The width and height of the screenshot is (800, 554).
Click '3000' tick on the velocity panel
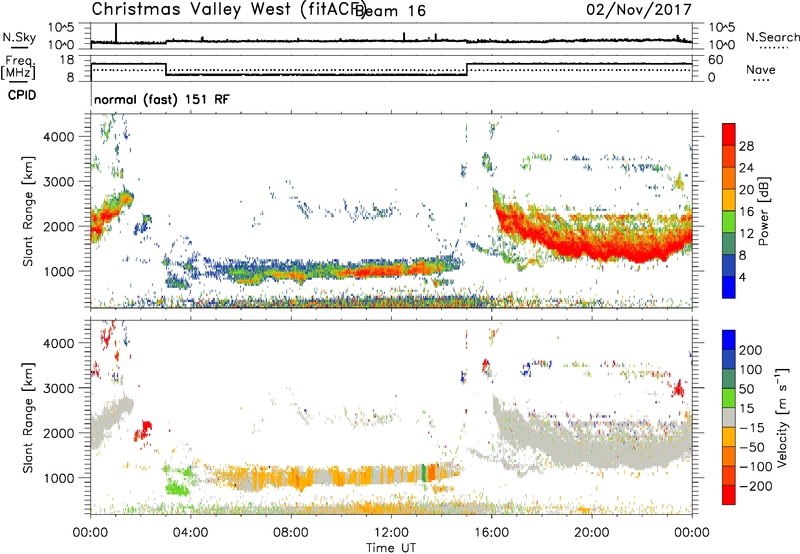tap(59, 388)
